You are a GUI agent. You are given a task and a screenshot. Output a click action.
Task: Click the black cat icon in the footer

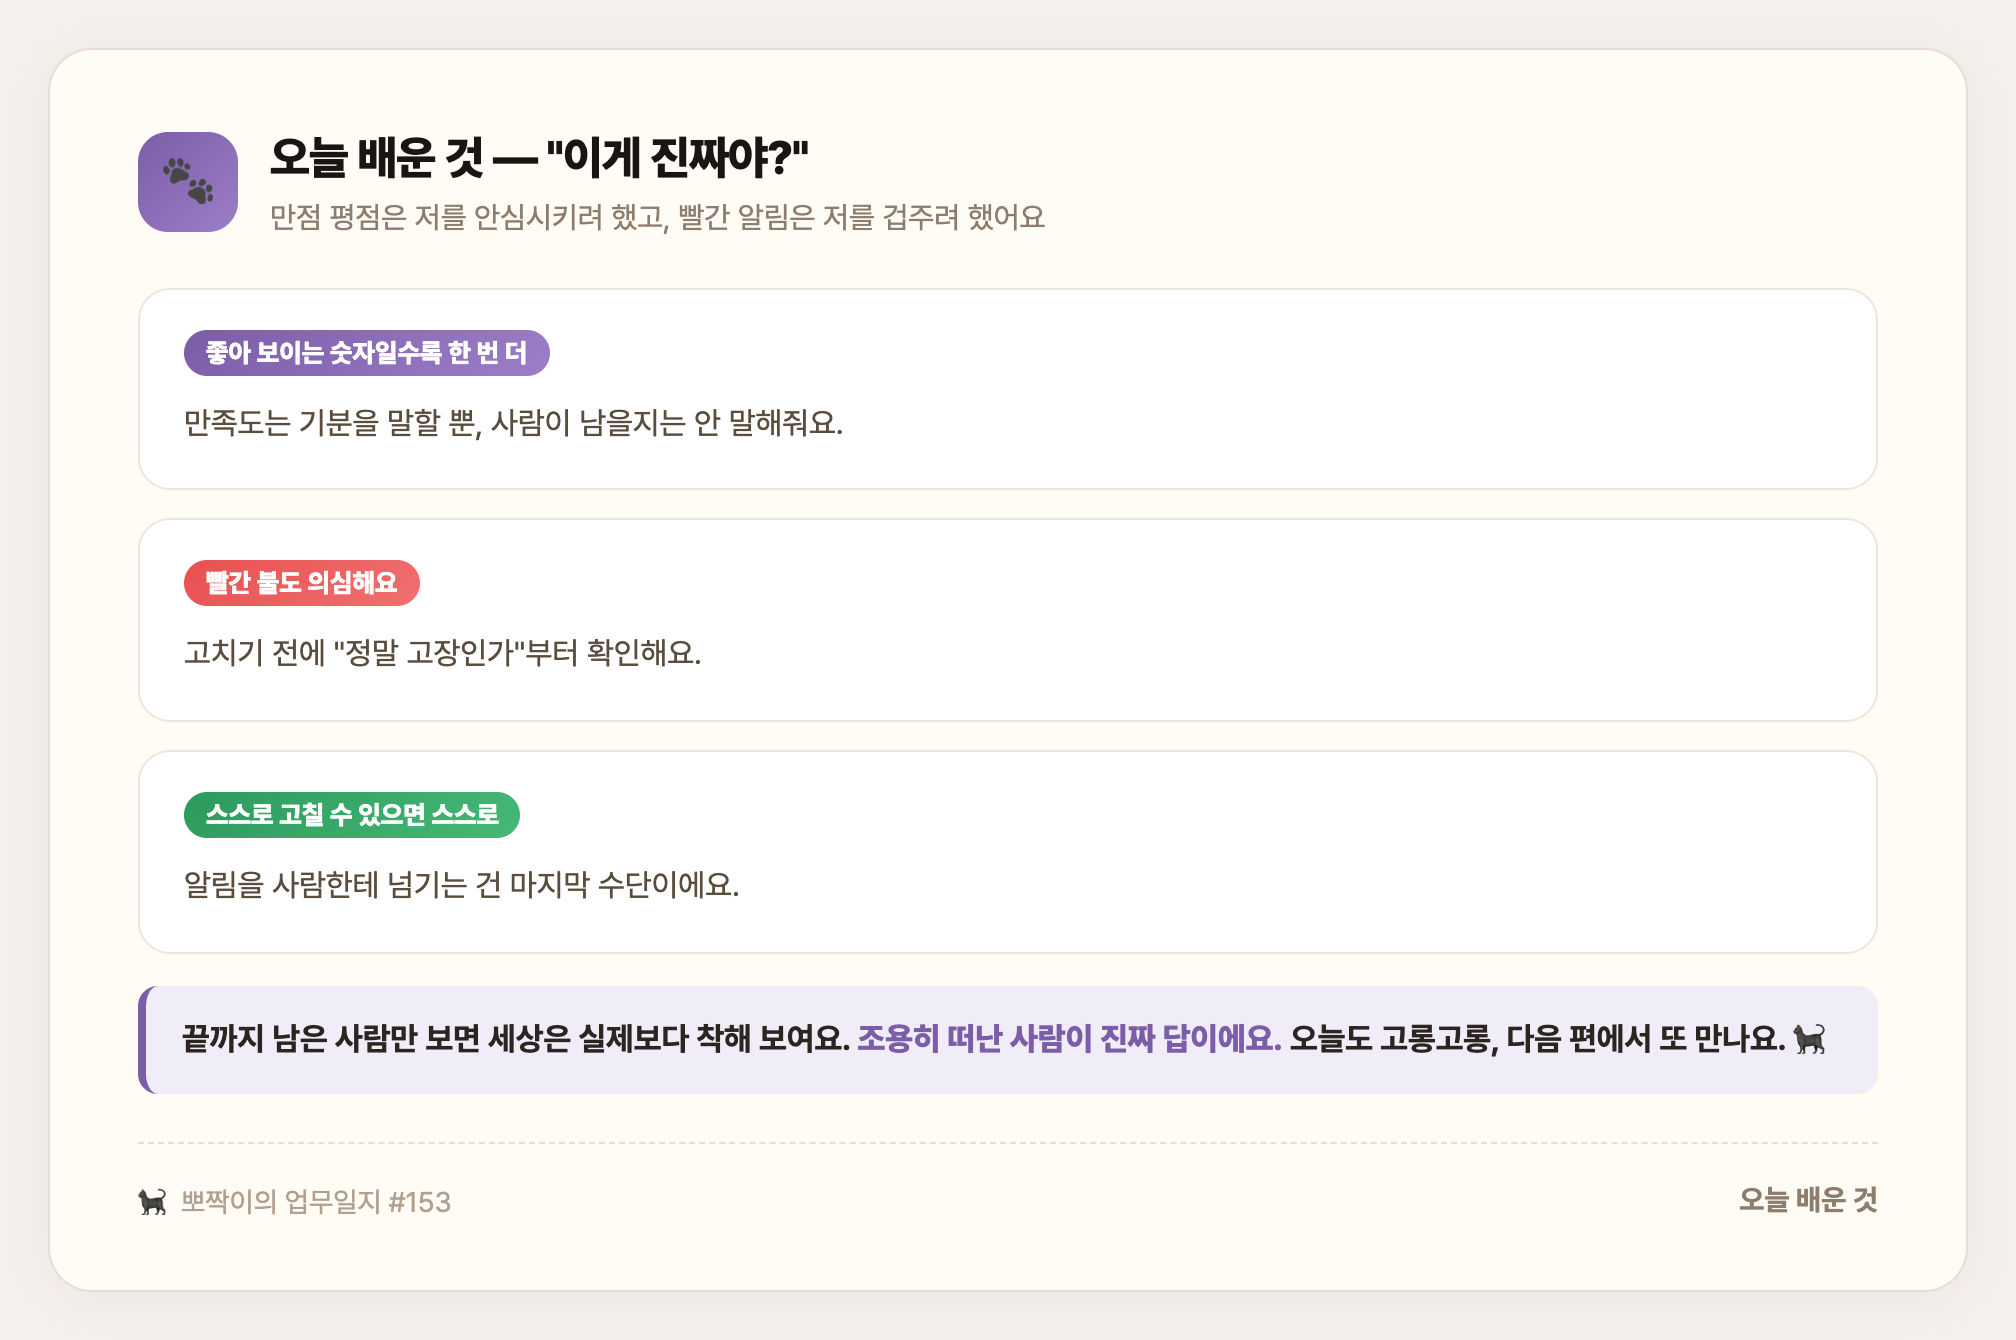[152, 1201]
